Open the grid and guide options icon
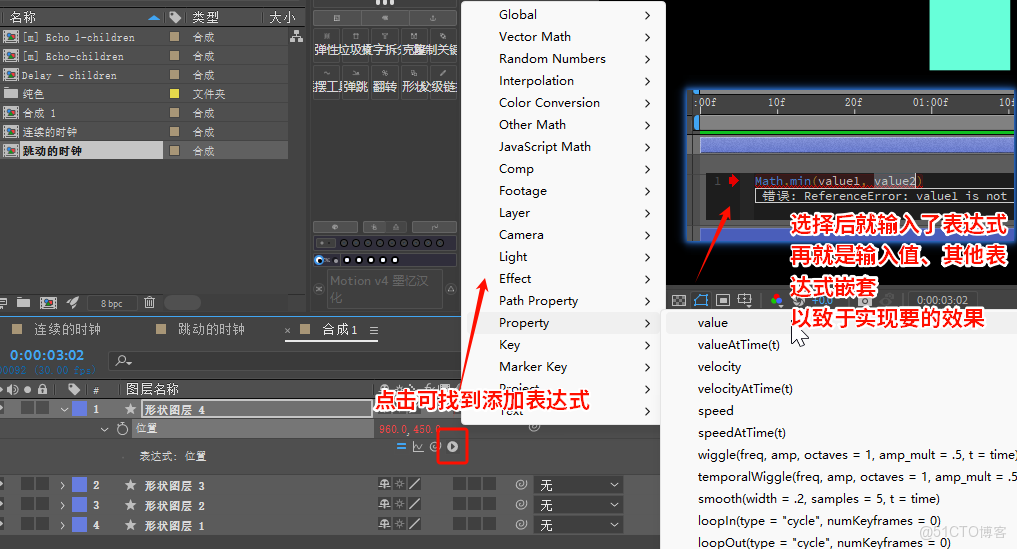This screenshot has height=549, width=1017. pos(745,300)
